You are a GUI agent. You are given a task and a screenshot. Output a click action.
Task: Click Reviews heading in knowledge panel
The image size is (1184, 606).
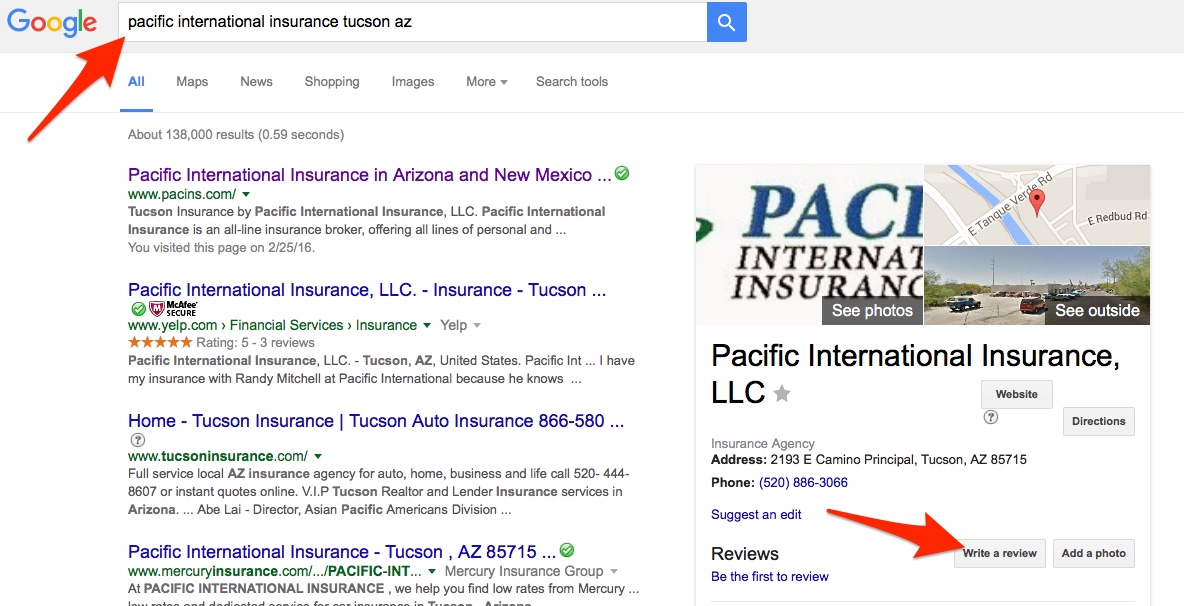click(x=745, y=554)
